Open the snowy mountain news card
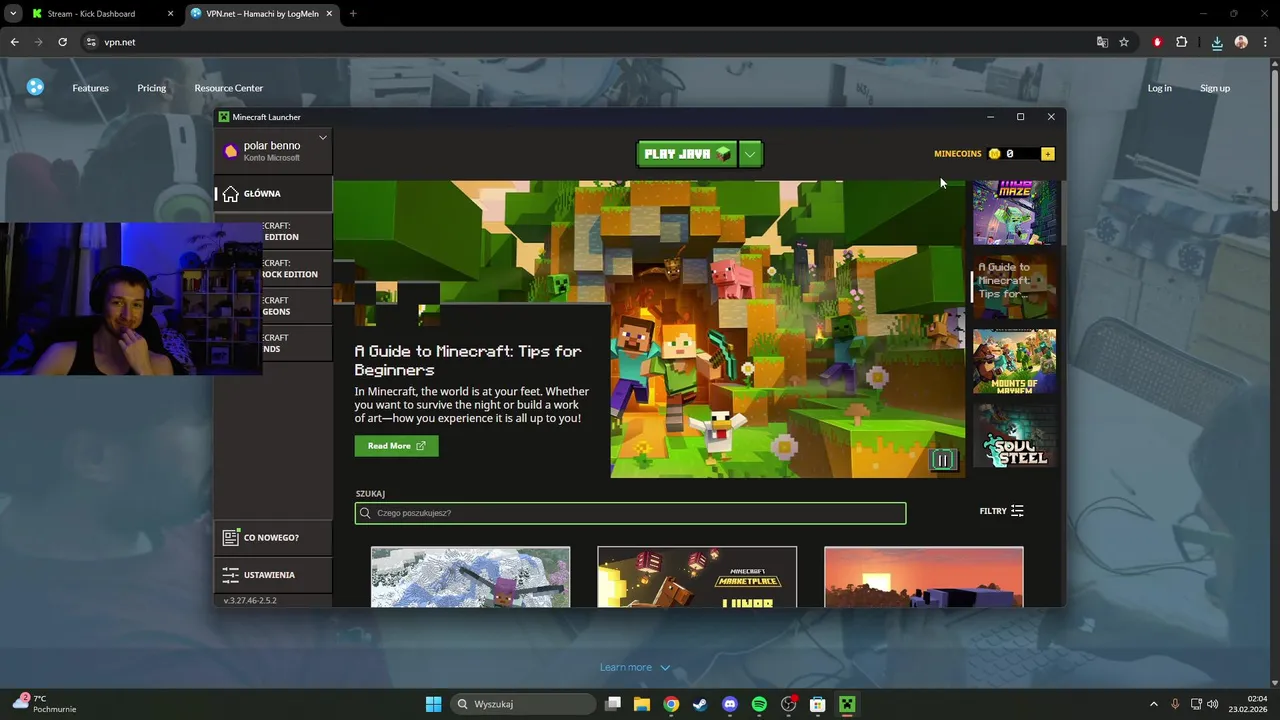The height and width of the screenshot is (720, 1280). 470,577
